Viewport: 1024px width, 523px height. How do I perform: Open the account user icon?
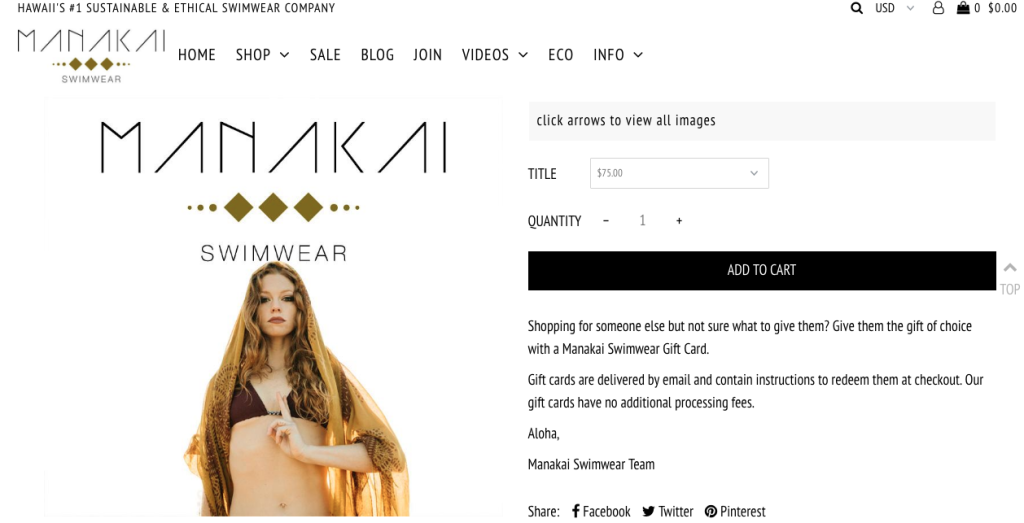point(938,8)
